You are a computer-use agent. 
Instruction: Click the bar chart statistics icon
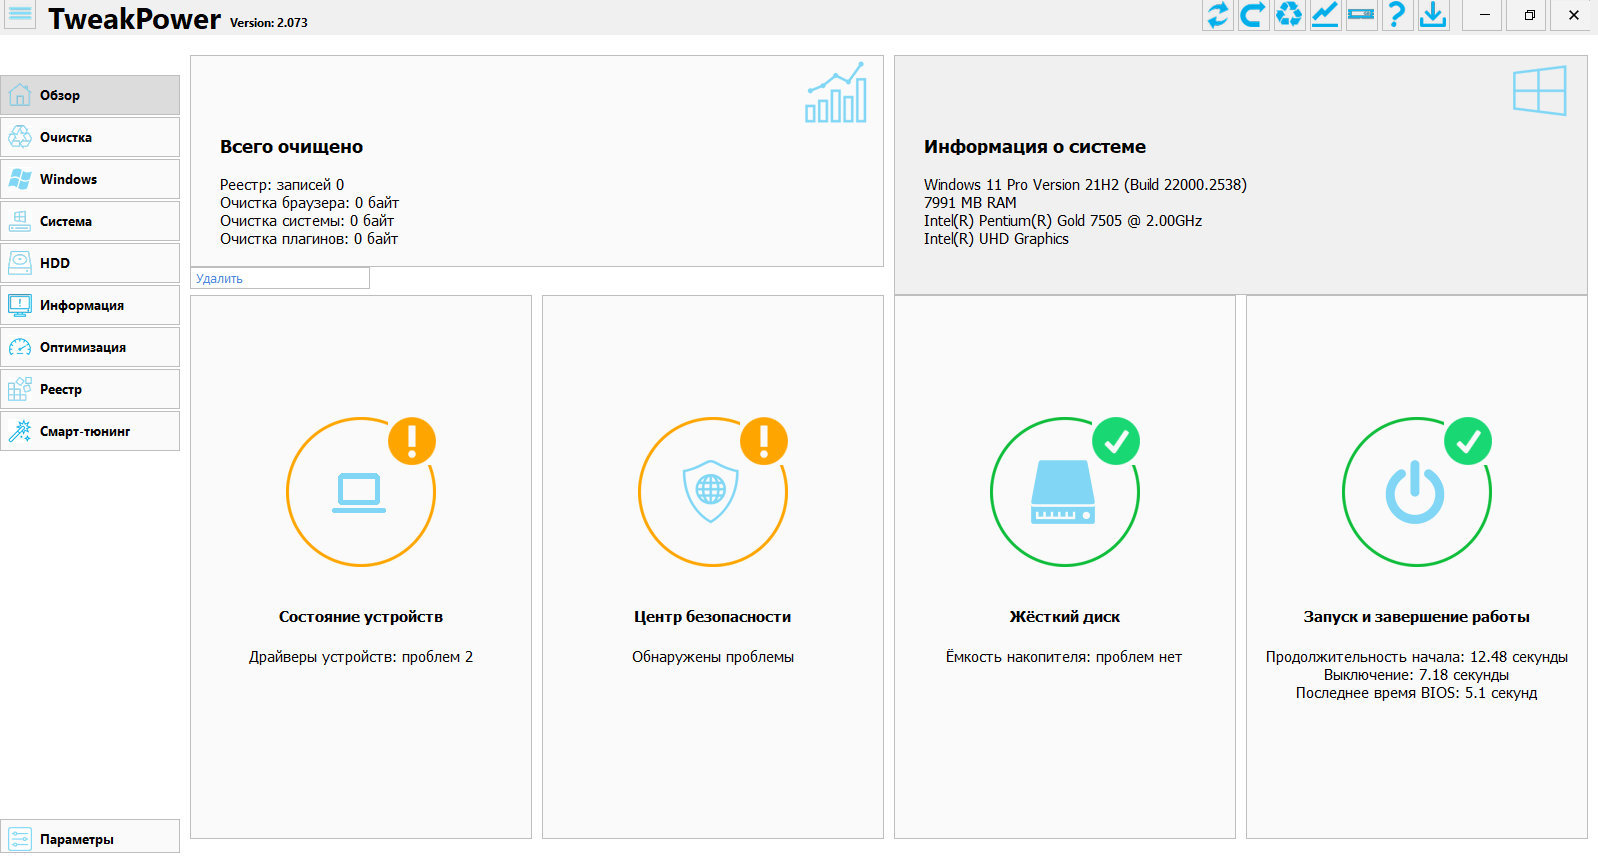point(836,93)
